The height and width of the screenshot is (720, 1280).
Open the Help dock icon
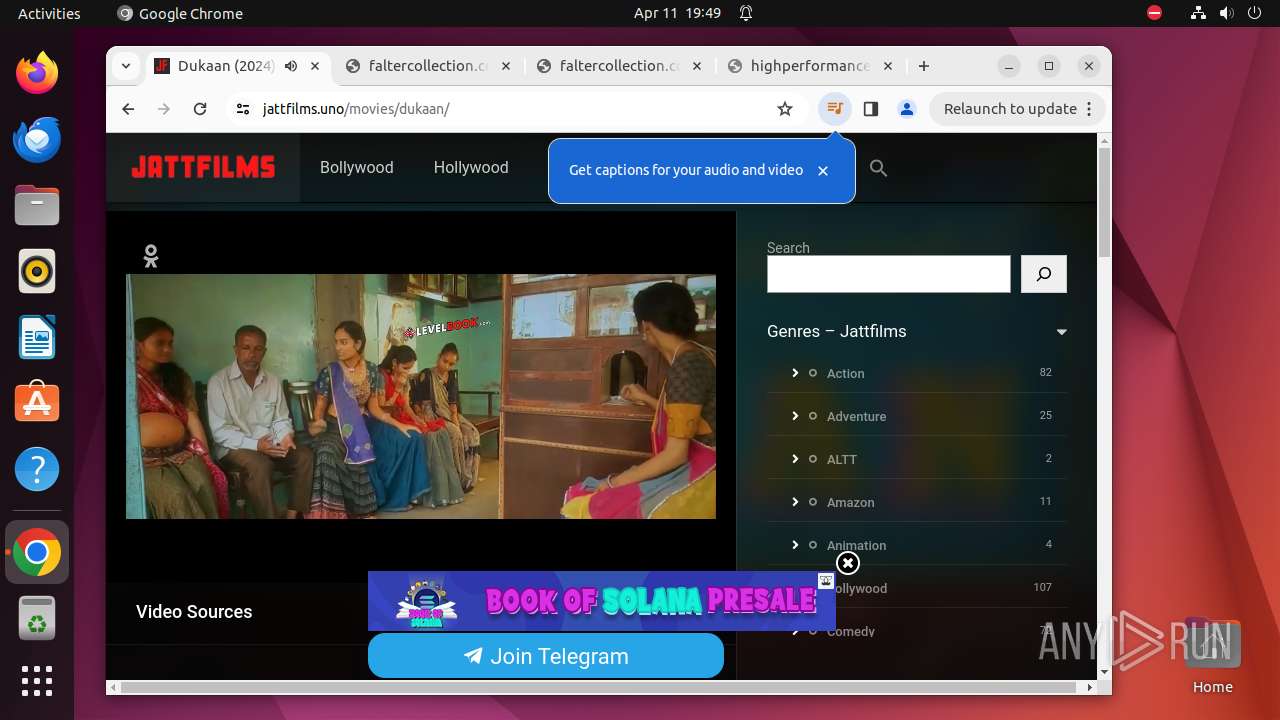coord(37,469)
